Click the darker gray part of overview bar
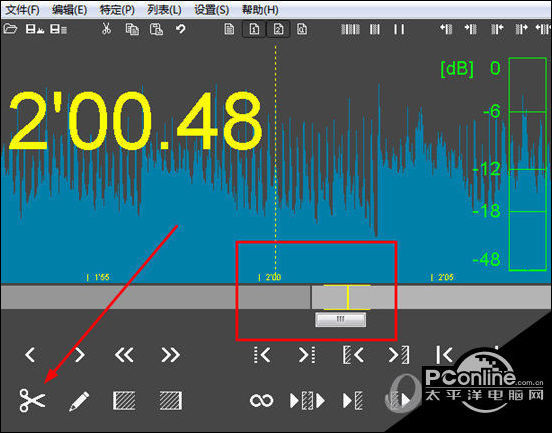This screenshot has width=552, height=433. (x=156, y=297)
